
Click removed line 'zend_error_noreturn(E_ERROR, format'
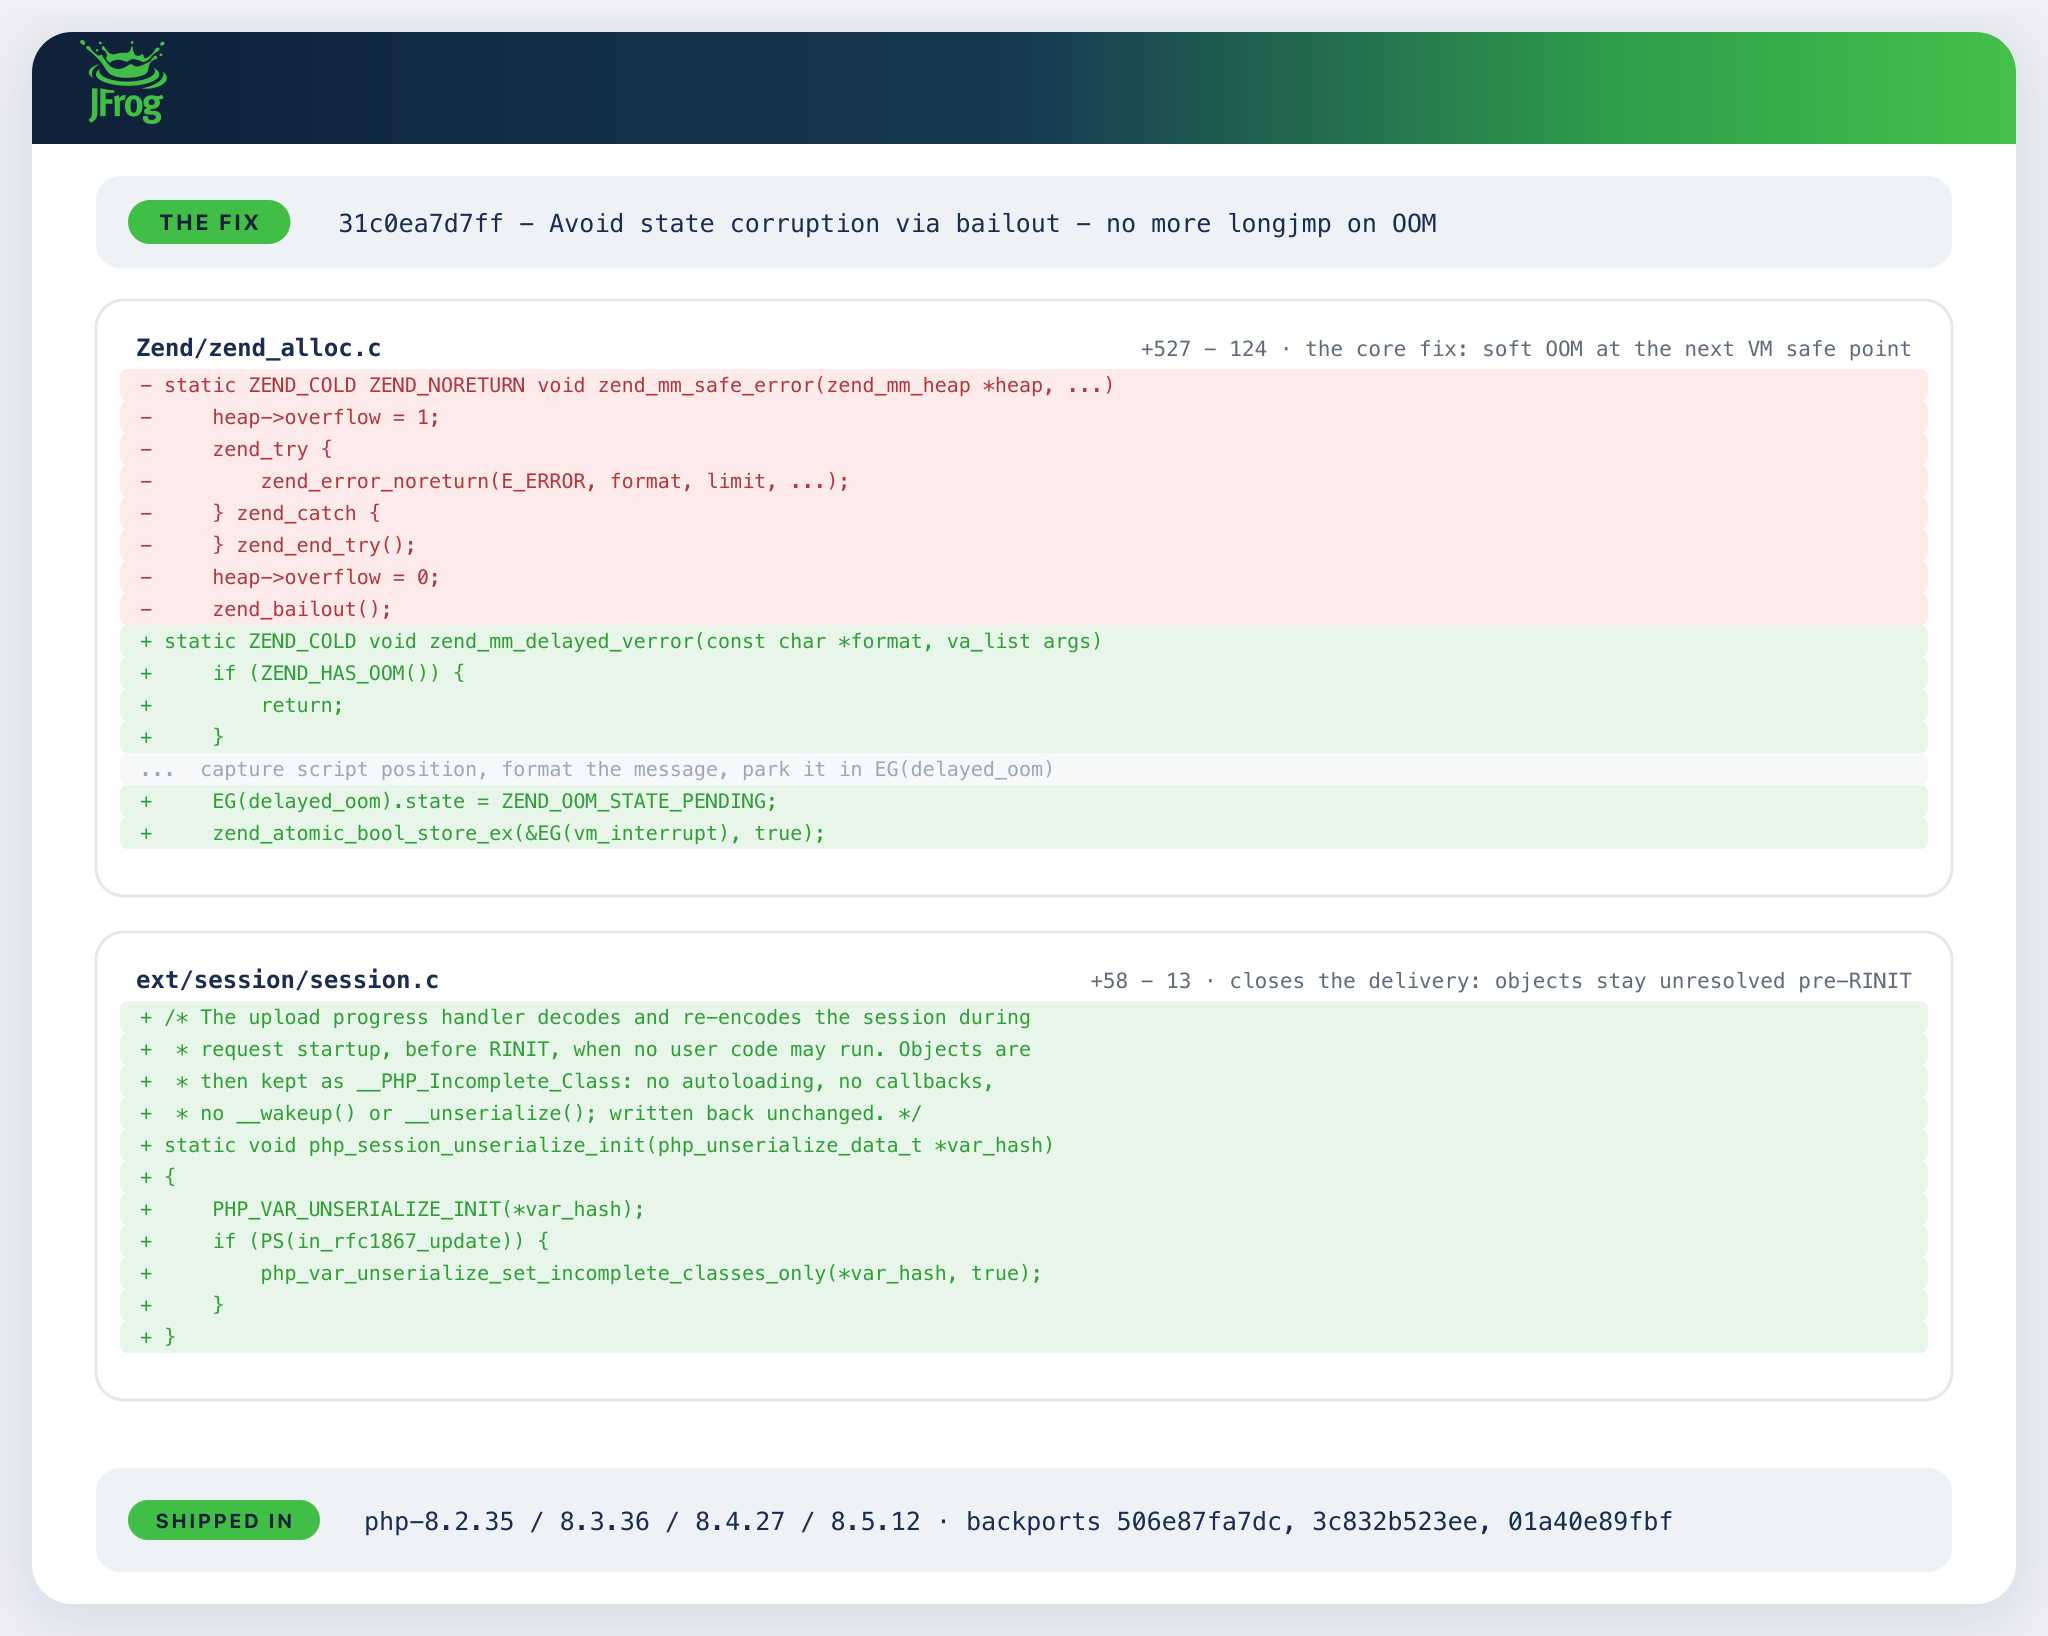click(x=1024, y=481)
